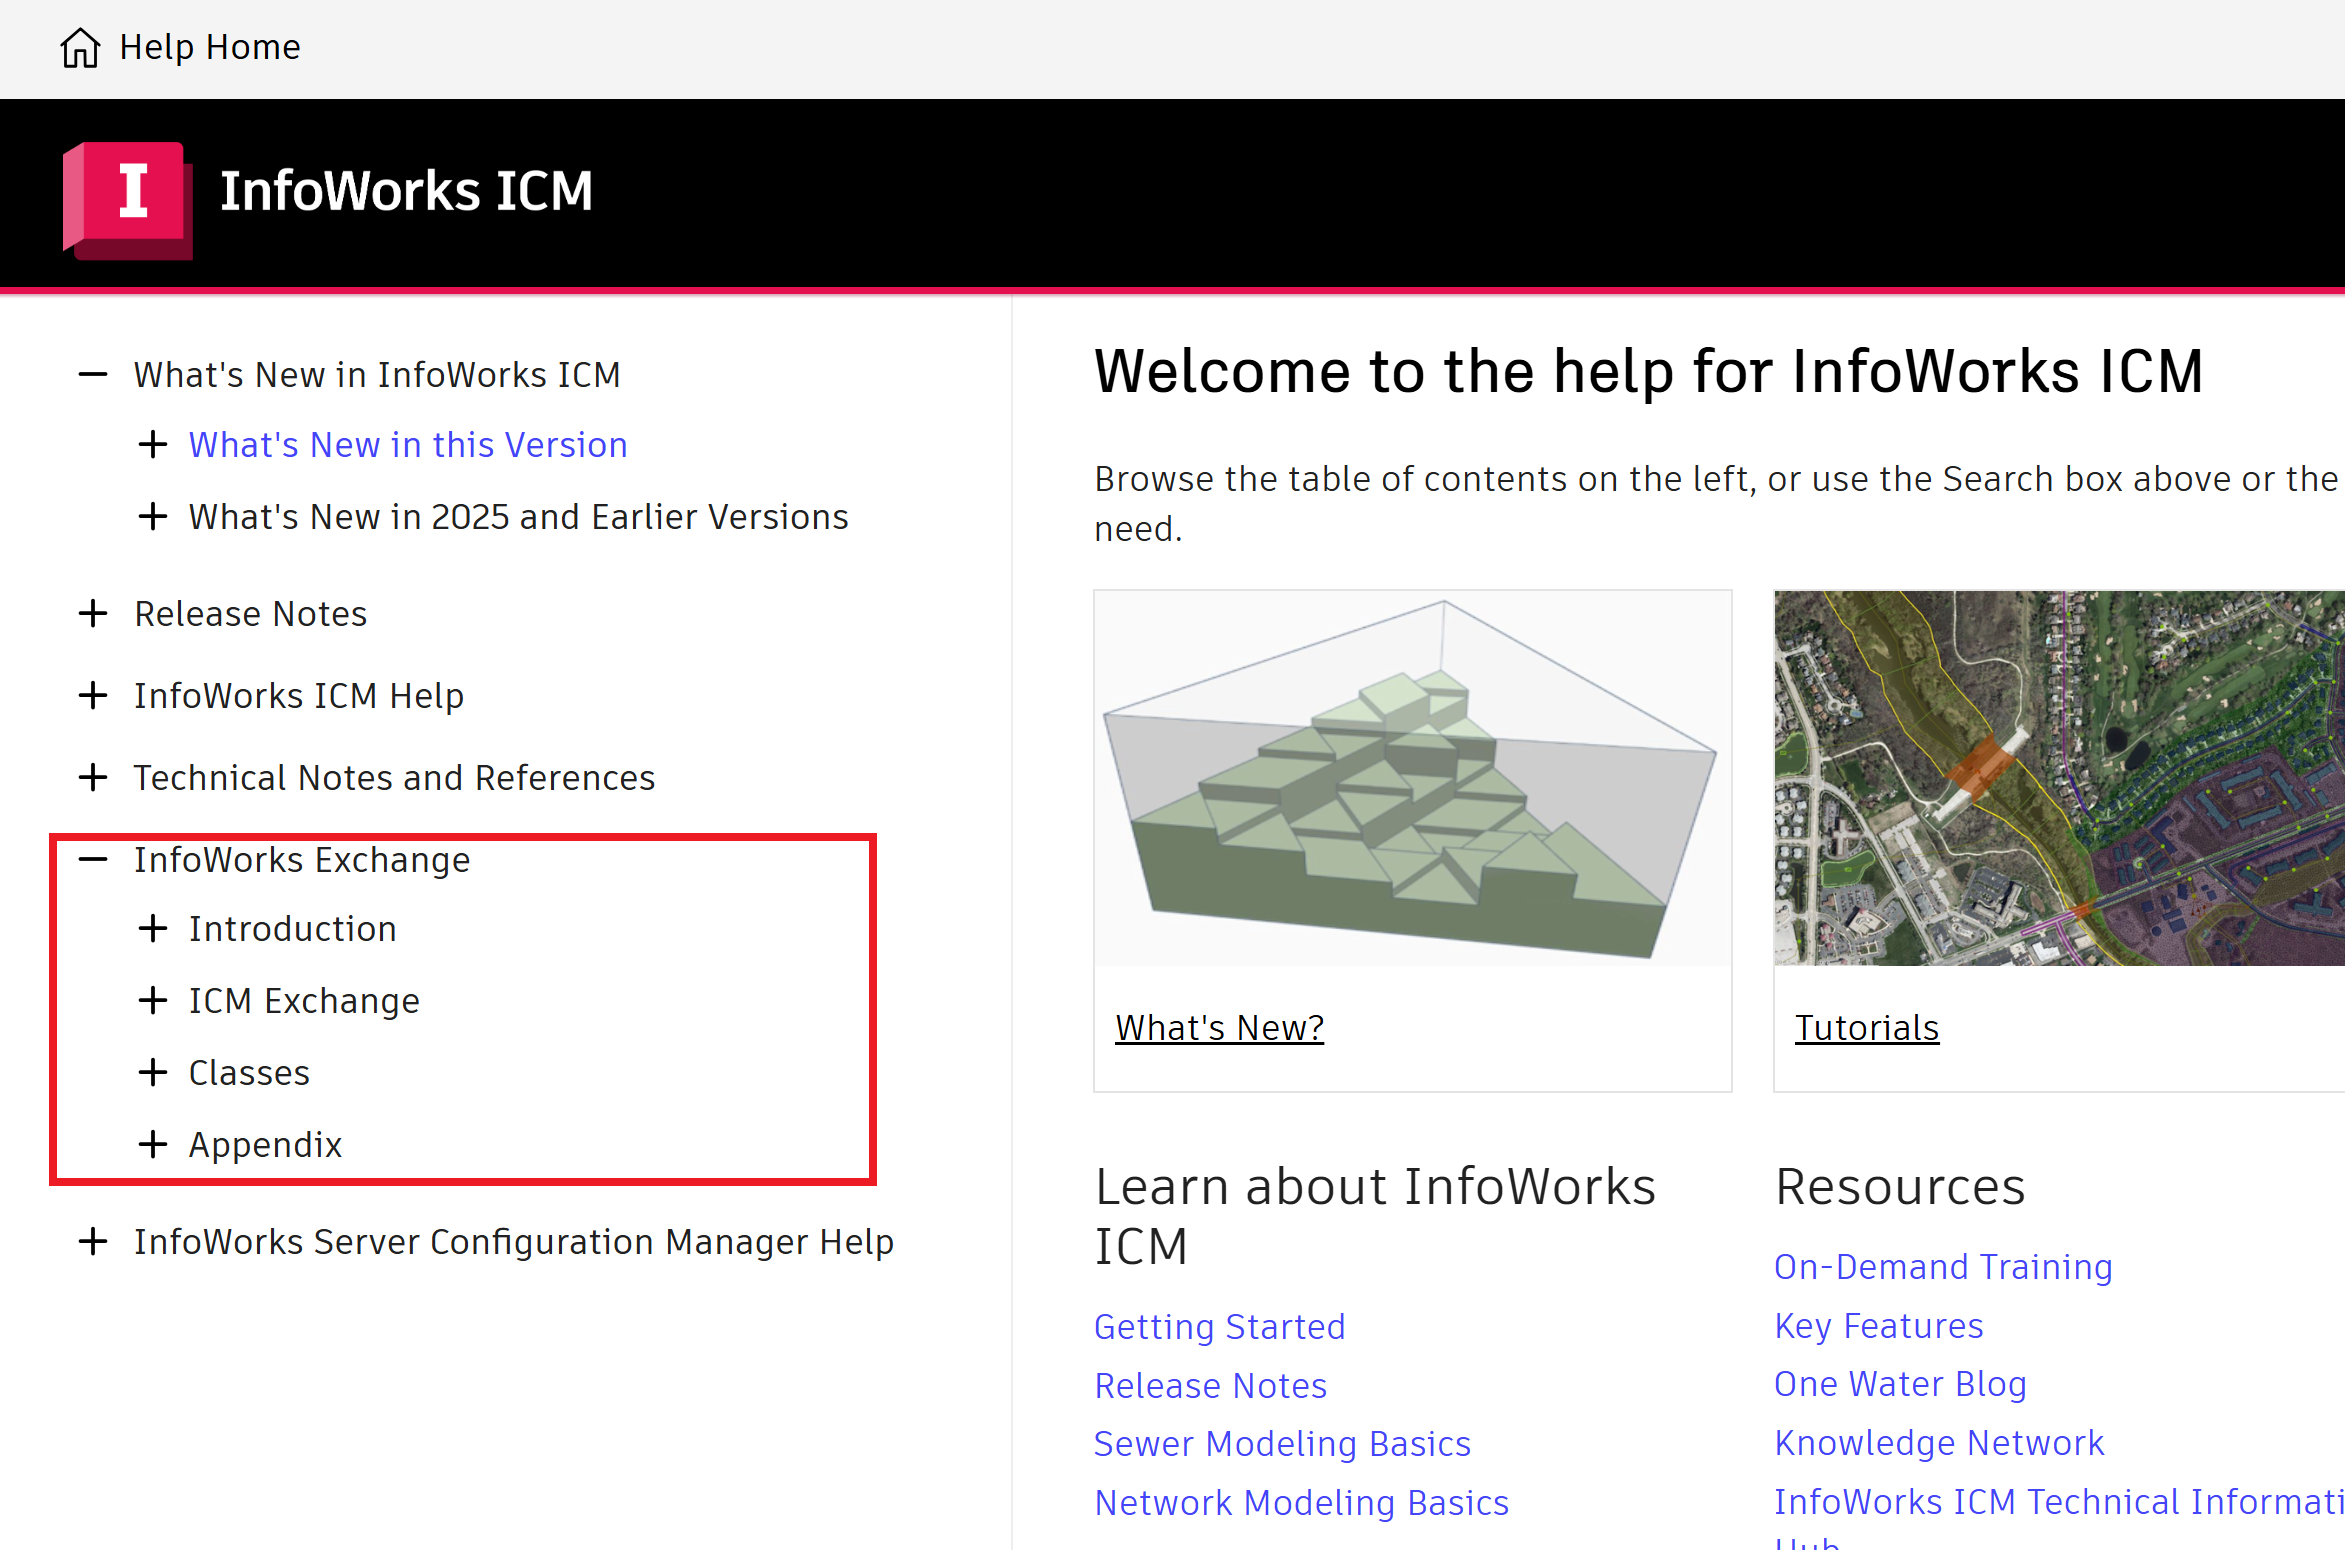Expand What's New in this Version
Viewport: 2345px width, 1550px height.
tap(152, 445)
